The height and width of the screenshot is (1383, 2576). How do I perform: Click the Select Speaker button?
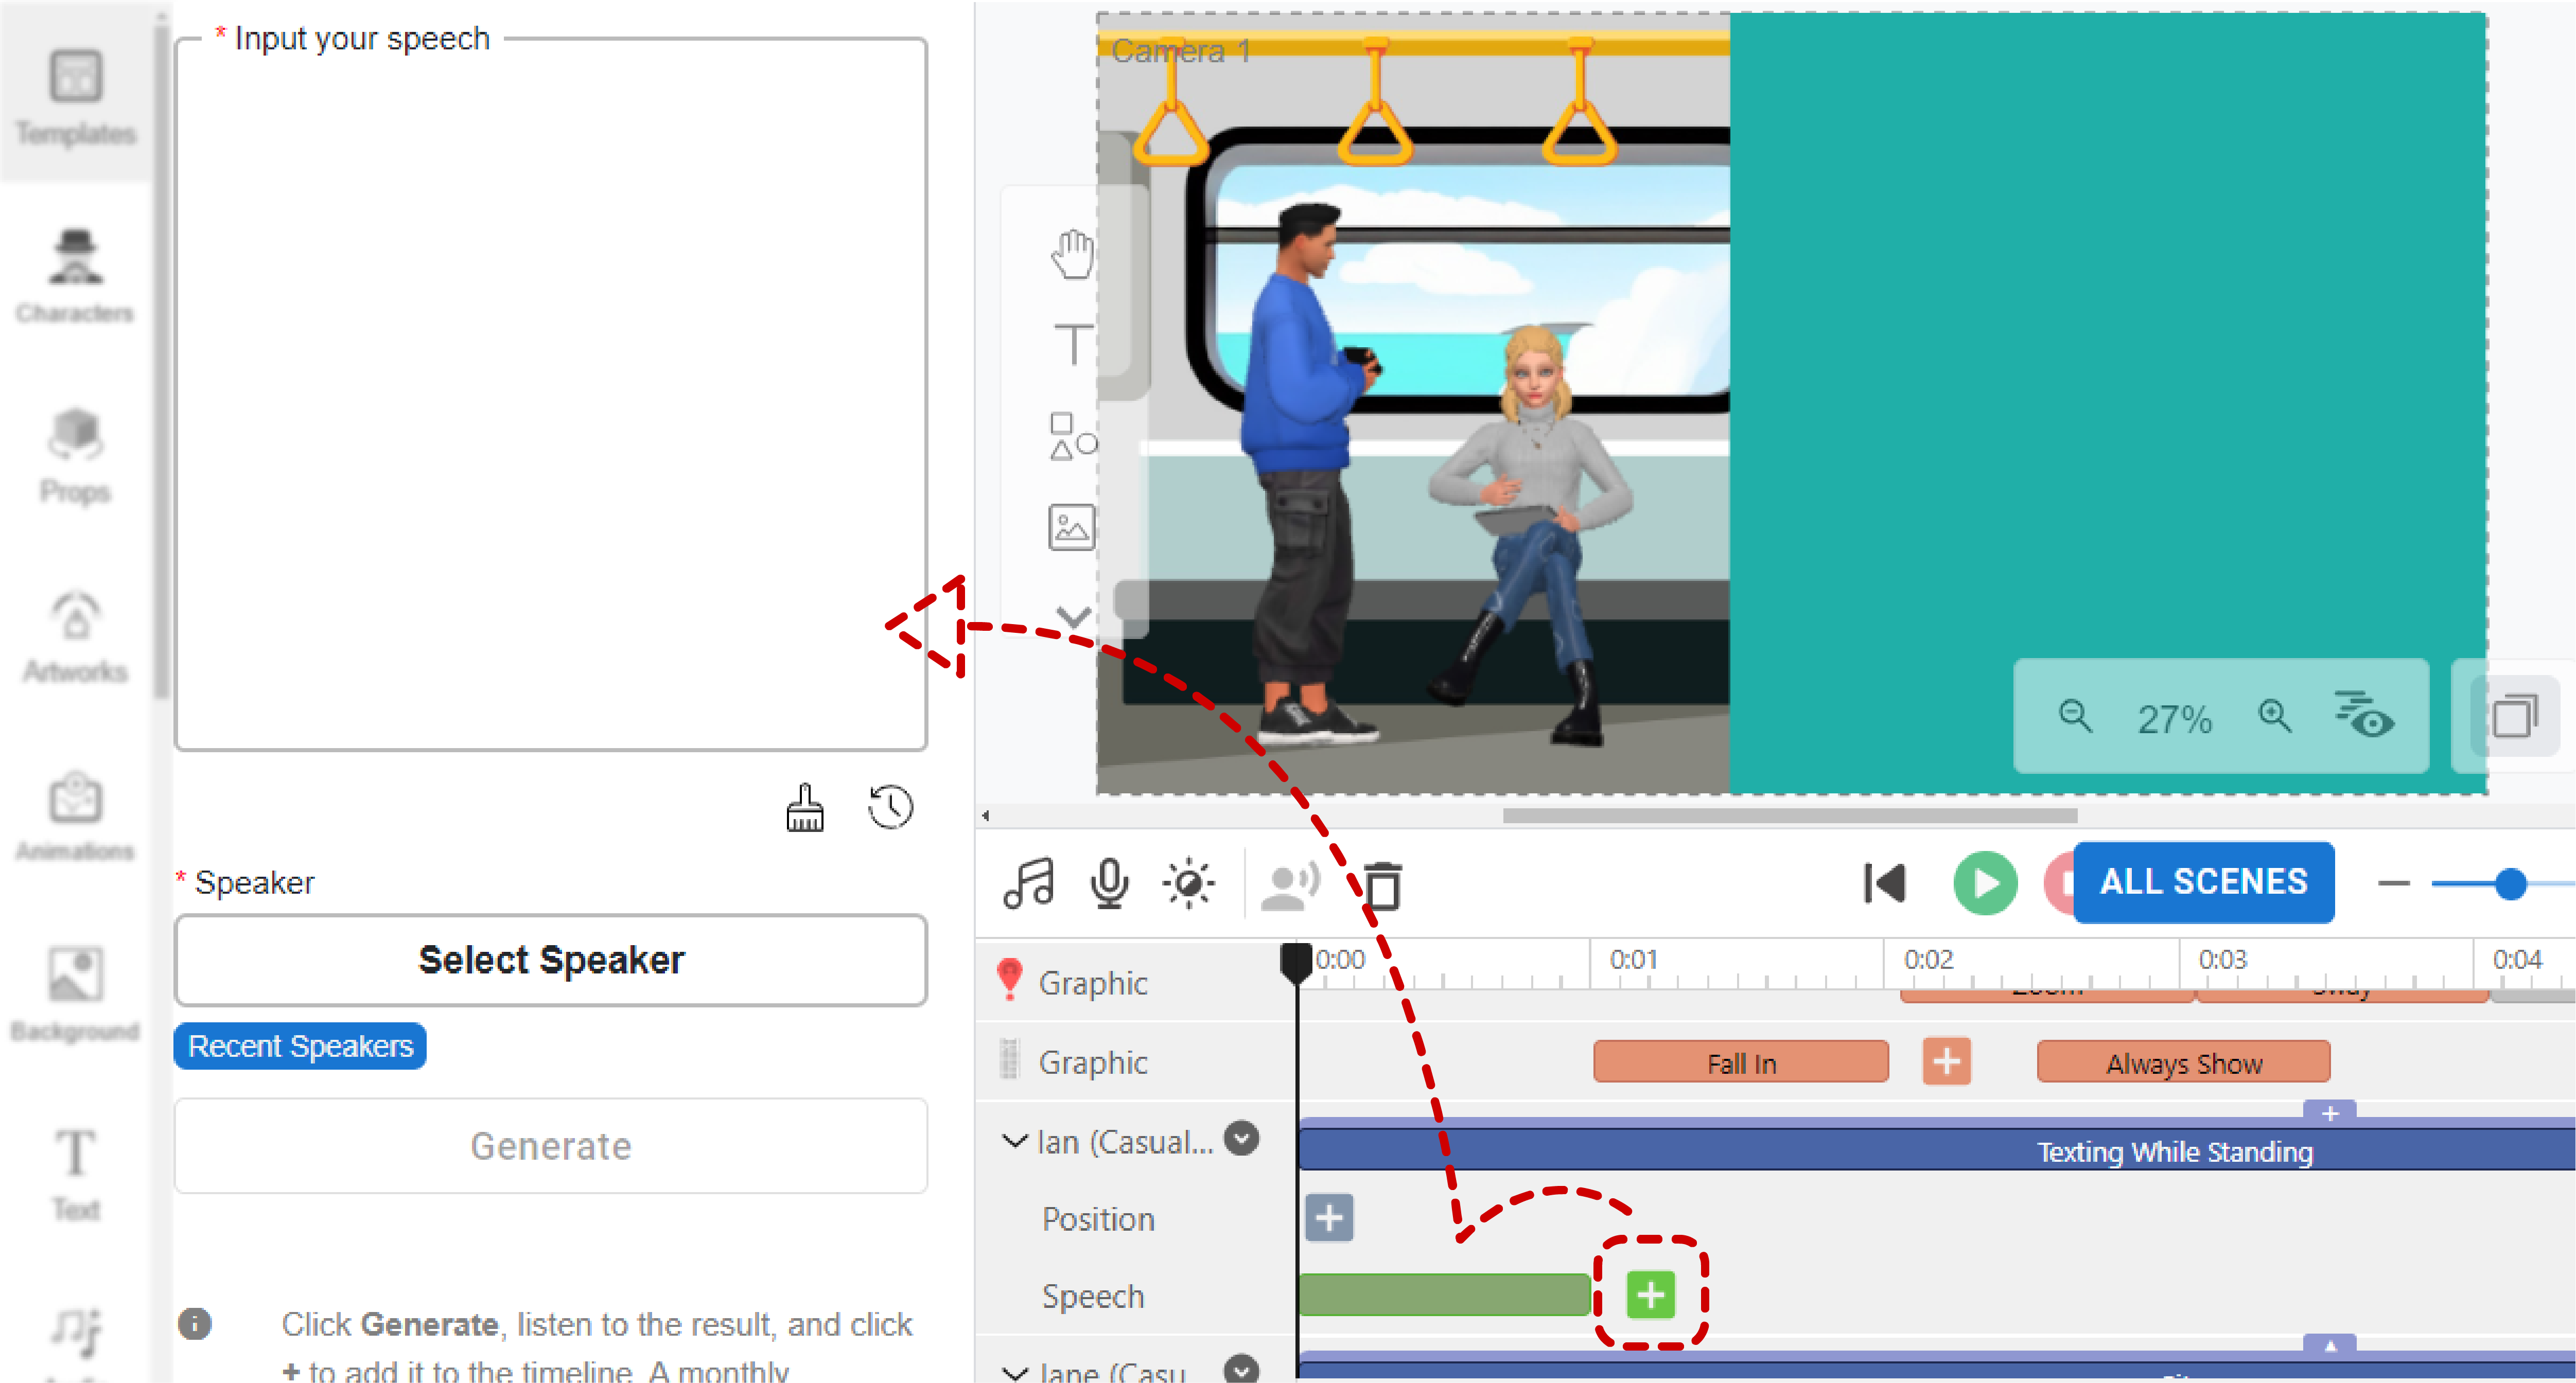coord(551,960)
